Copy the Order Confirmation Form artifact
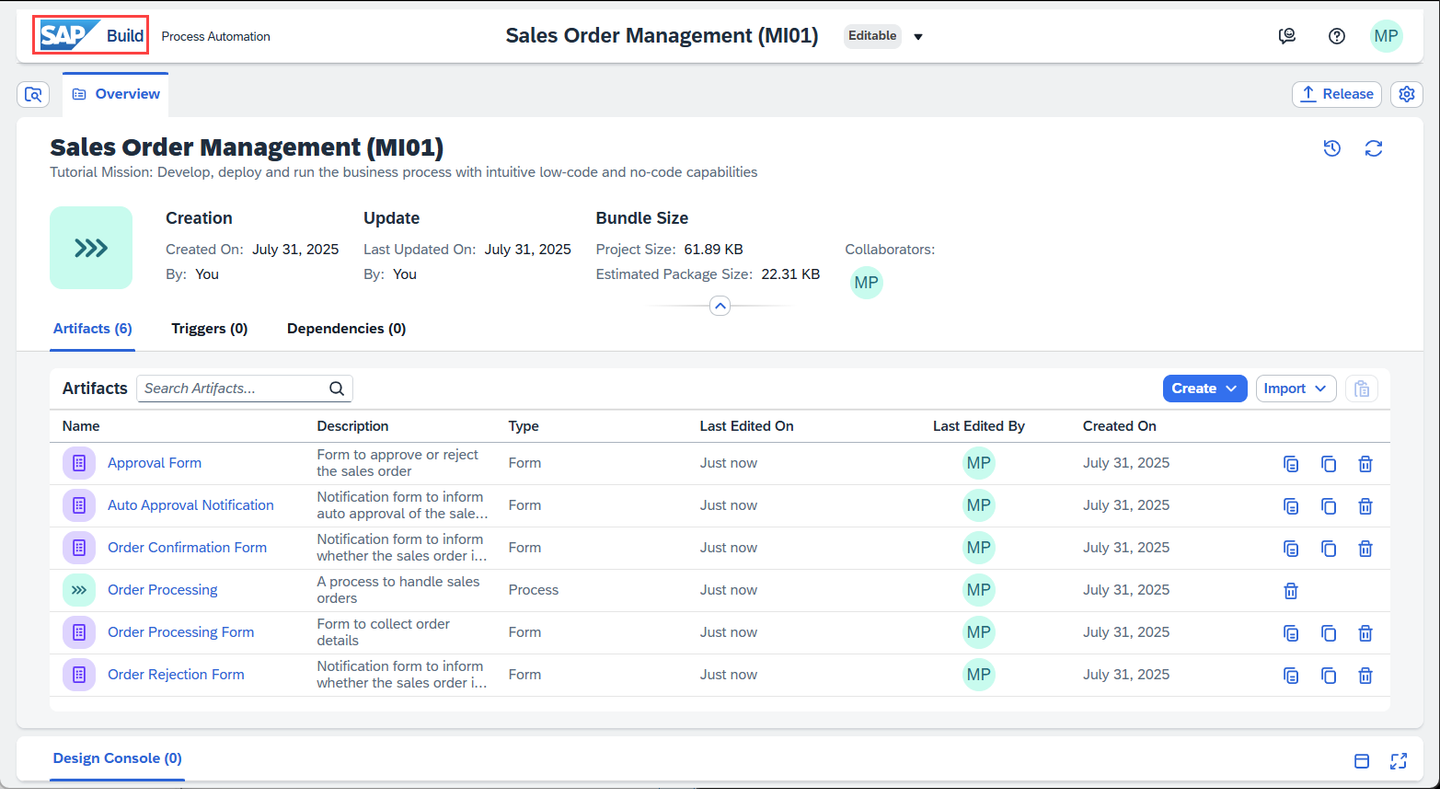 click(1328, 548)
